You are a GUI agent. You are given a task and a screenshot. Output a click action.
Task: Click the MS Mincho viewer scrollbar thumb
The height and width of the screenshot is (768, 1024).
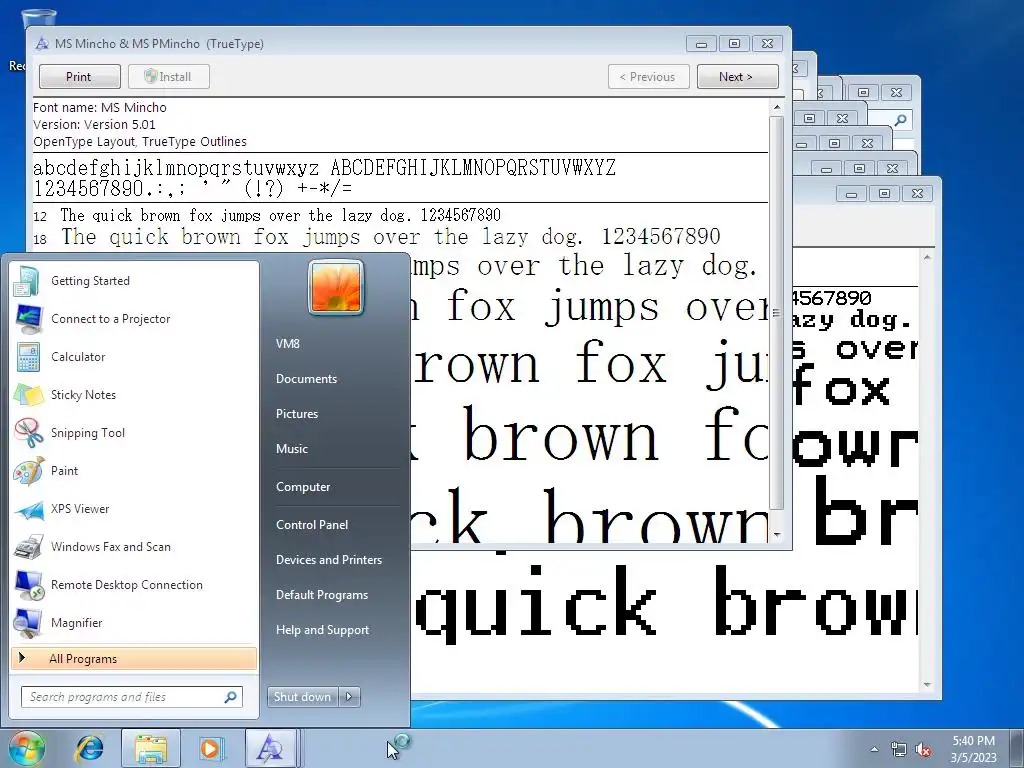(x=776, y=313)
